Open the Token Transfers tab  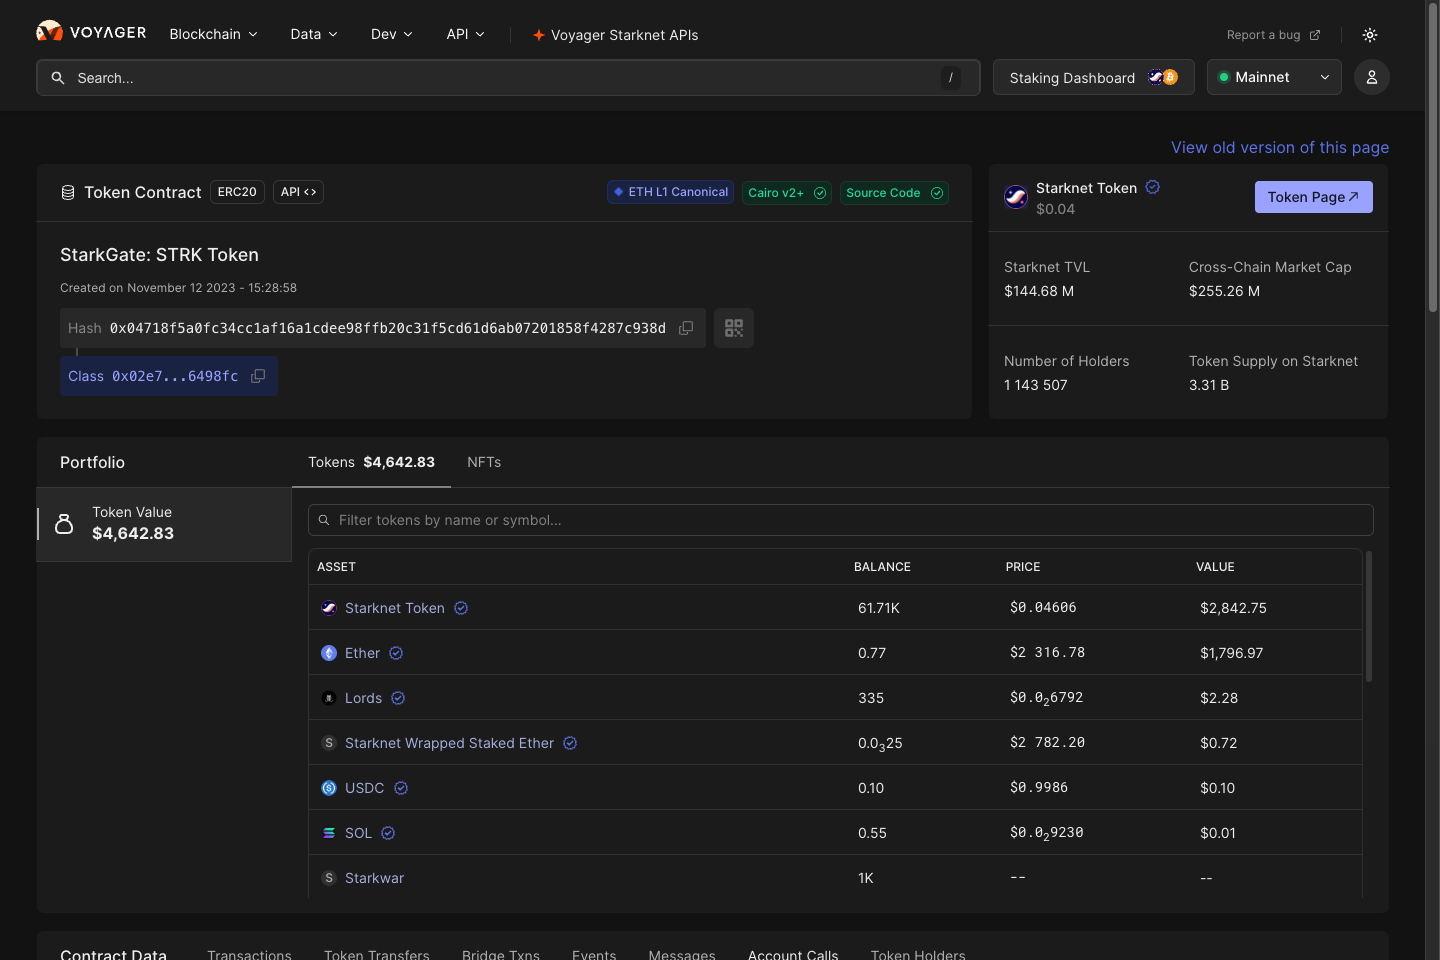point(377,955)
